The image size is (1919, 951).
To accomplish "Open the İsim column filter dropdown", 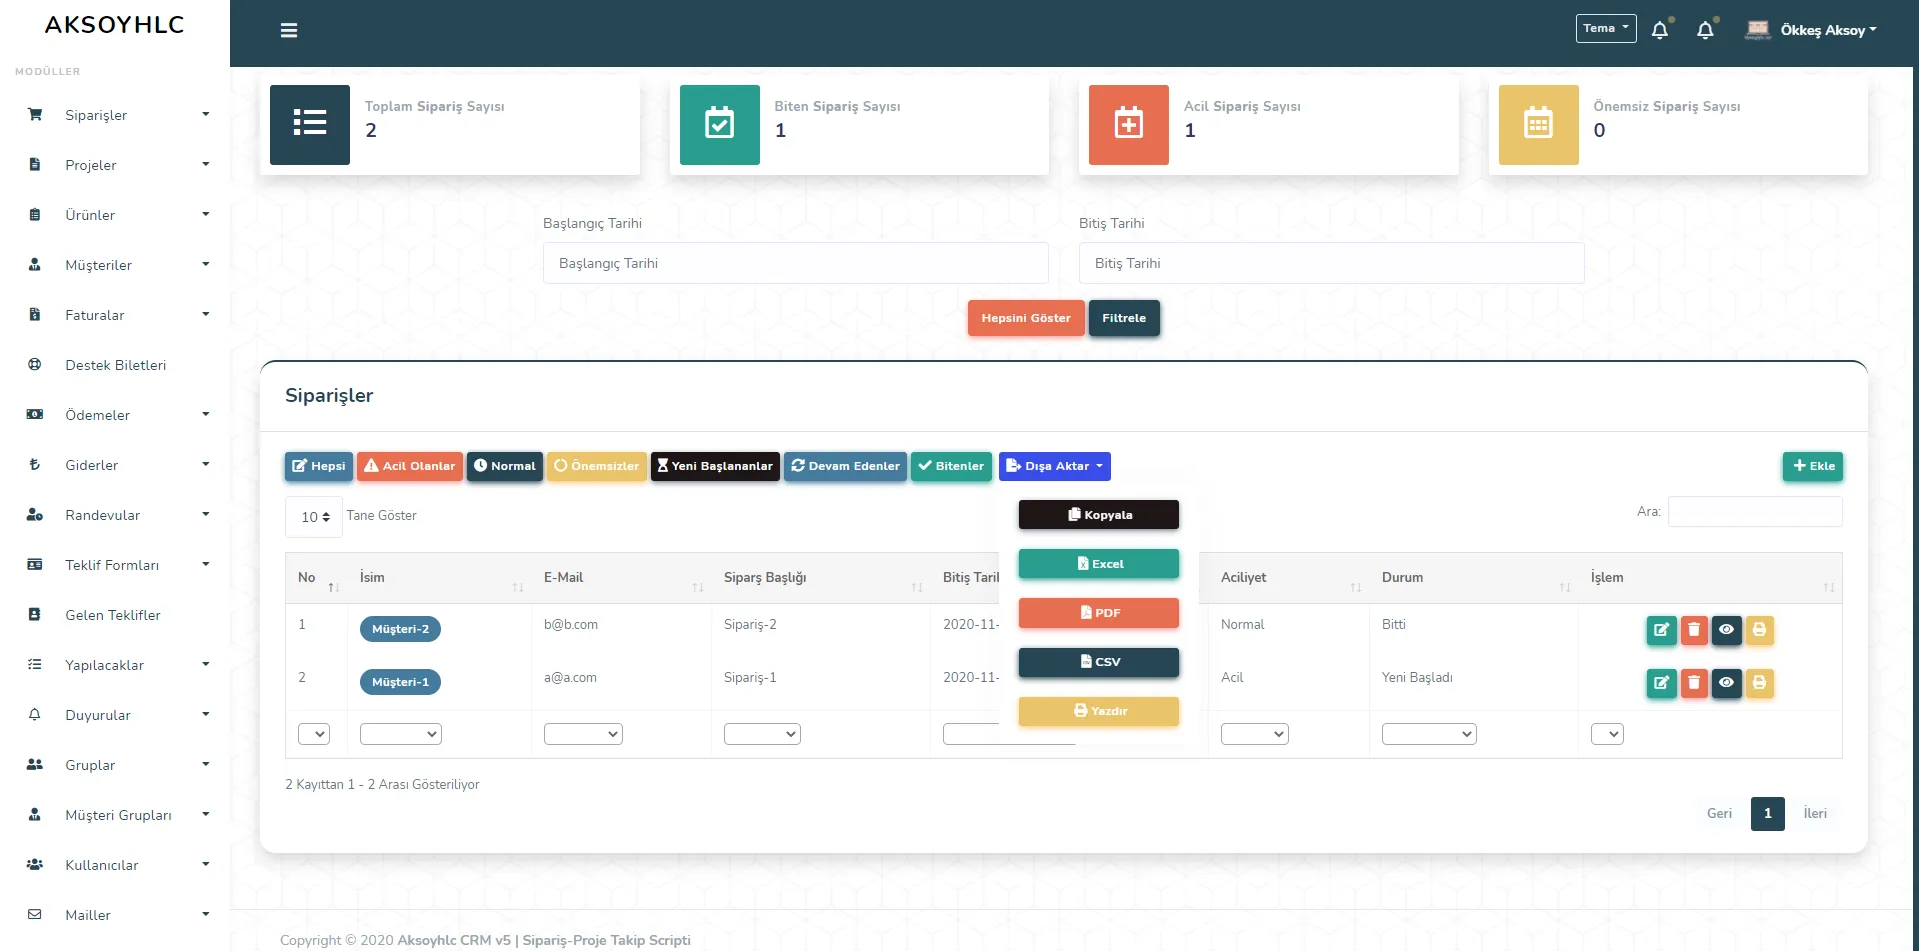I will click(400, 734).
